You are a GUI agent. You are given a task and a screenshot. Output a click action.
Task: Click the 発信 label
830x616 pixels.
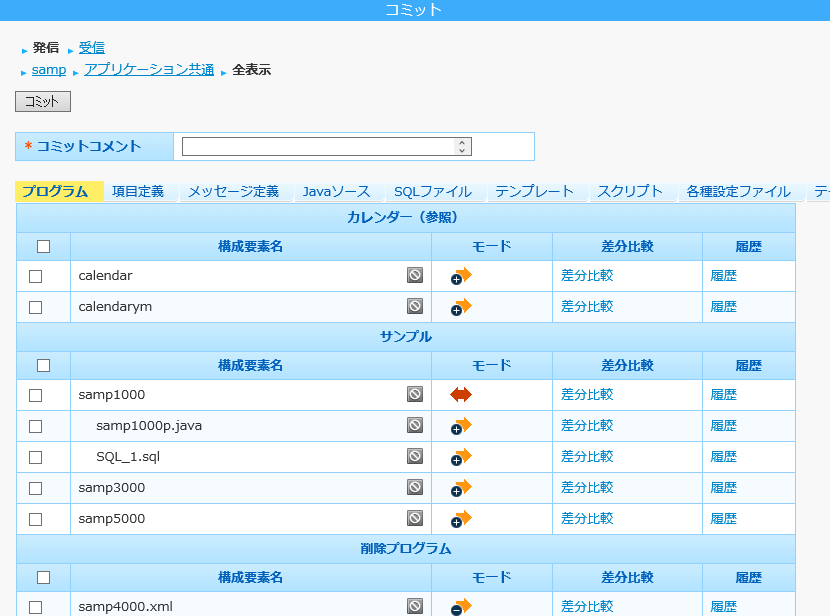[46, 48]
